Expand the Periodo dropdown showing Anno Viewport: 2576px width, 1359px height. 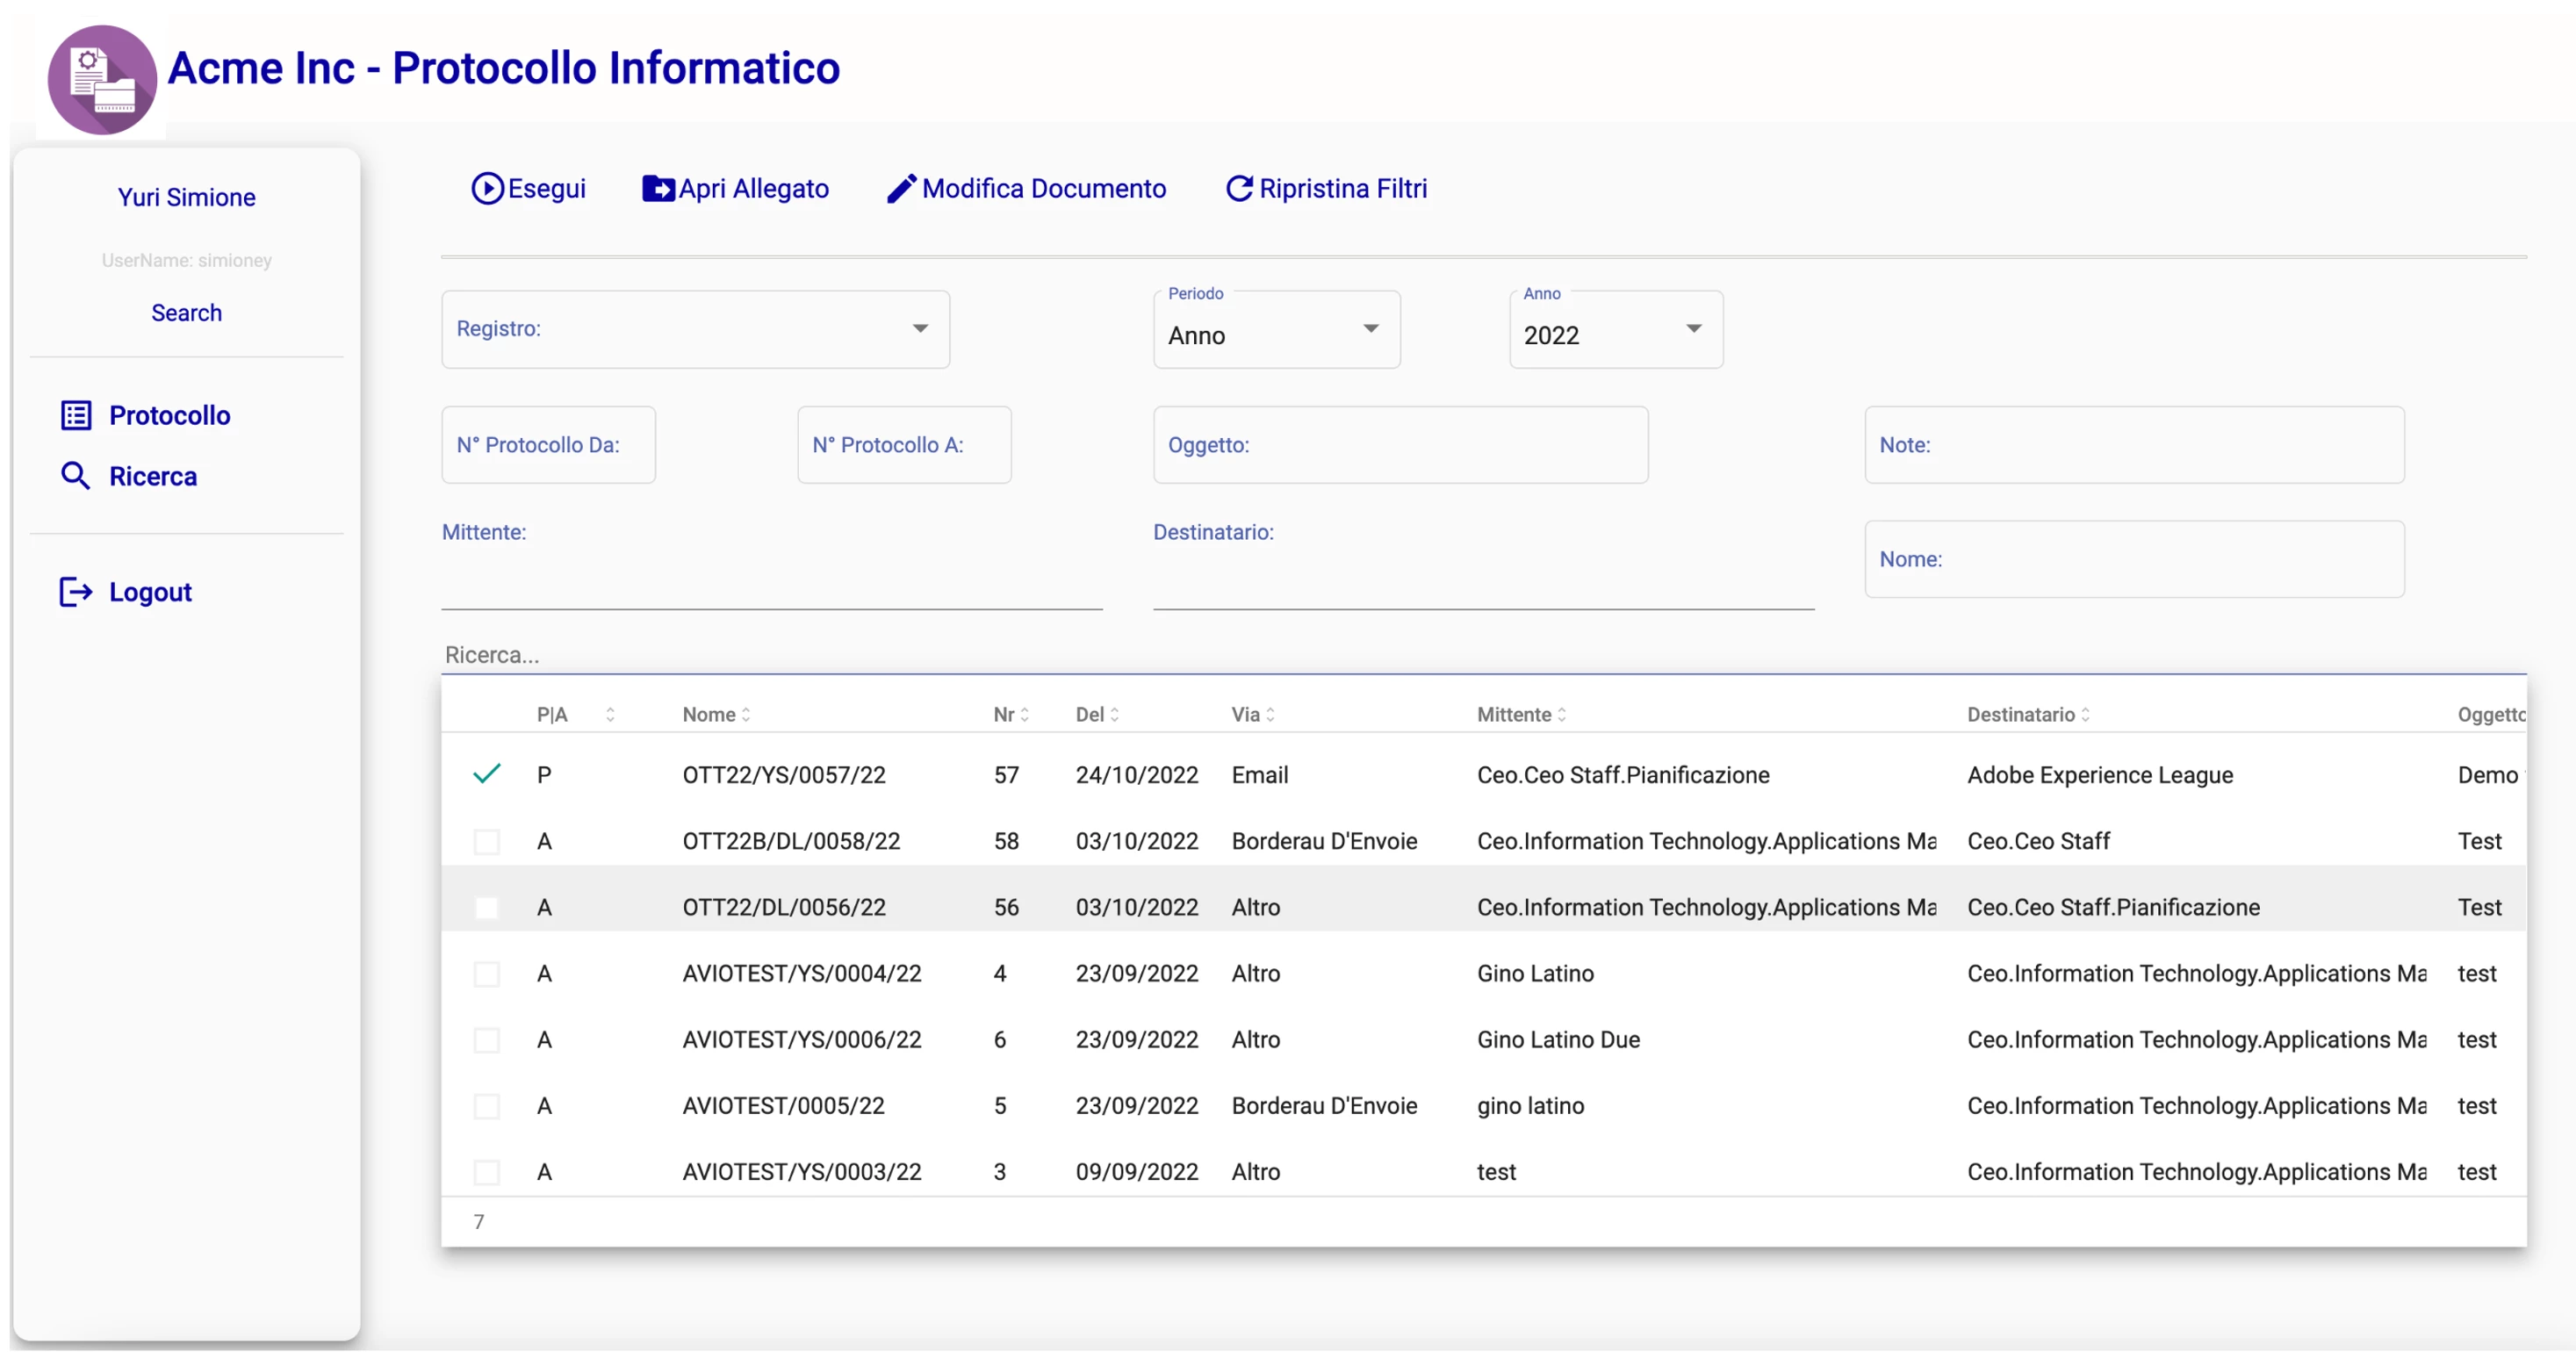coord(1276,332)
